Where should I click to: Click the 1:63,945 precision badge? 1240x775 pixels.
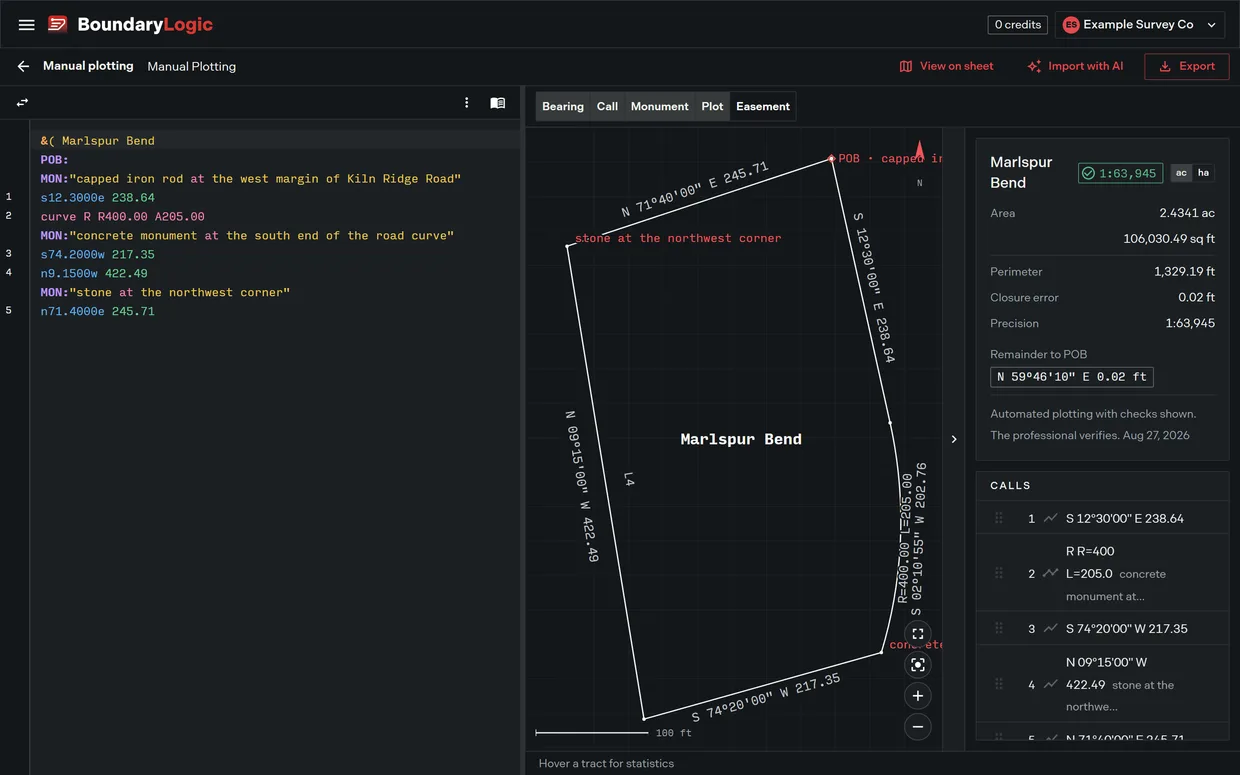1121,173
